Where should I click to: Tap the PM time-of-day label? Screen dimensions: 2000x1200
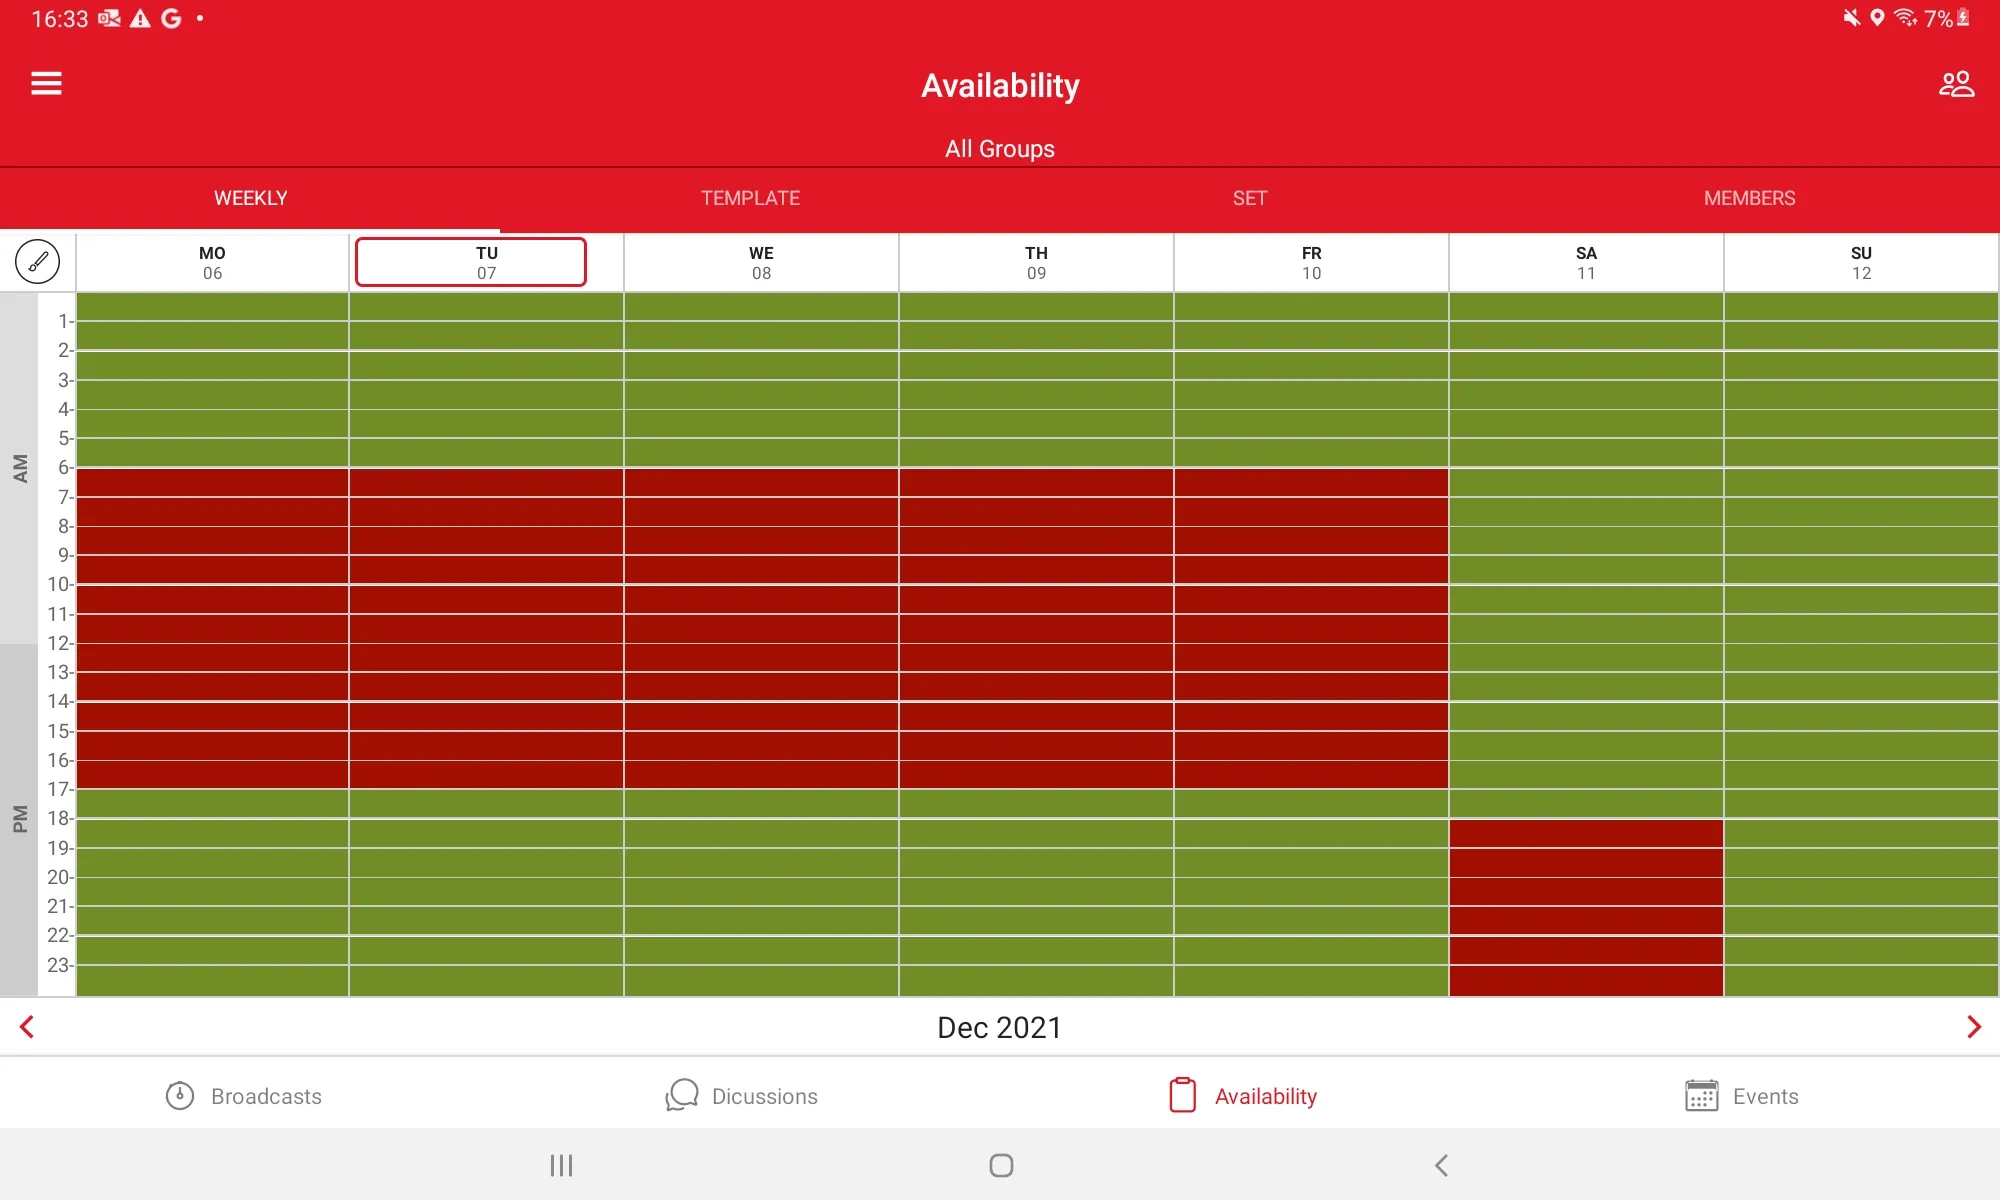tap(19, 819)
